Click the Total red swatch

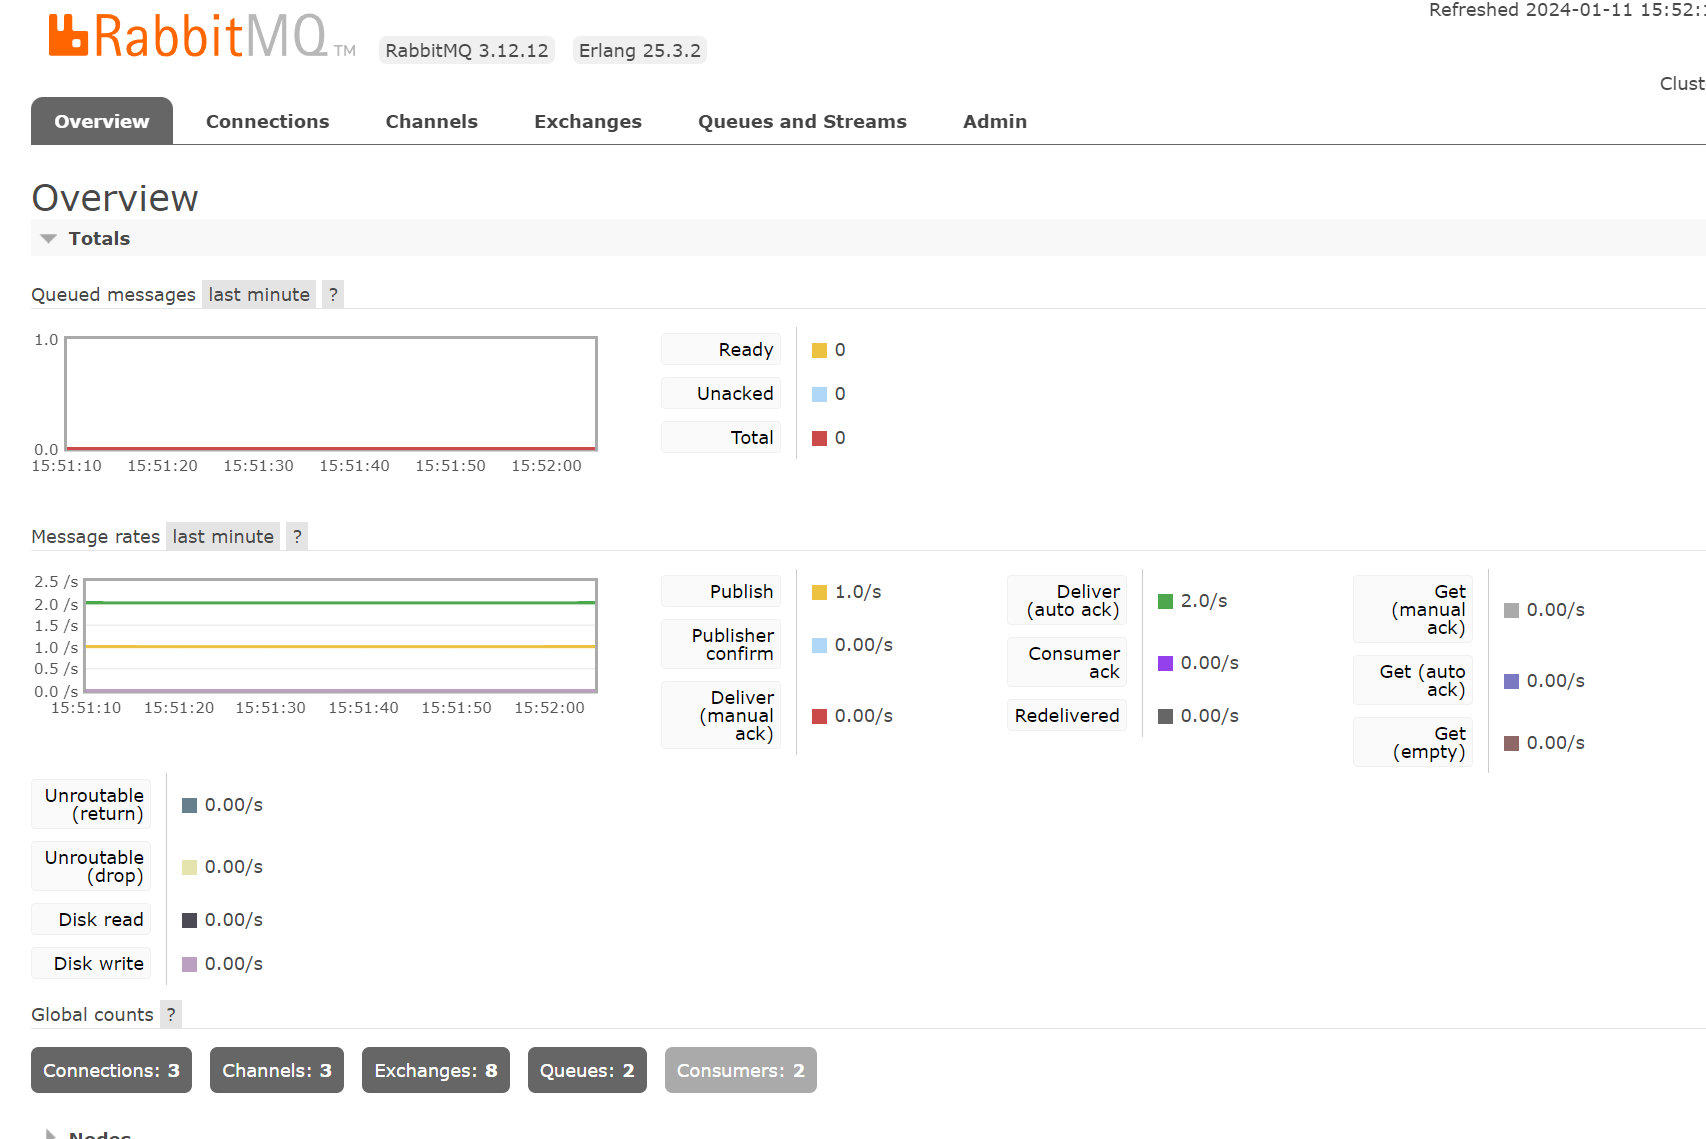click(x=819, y=438)
